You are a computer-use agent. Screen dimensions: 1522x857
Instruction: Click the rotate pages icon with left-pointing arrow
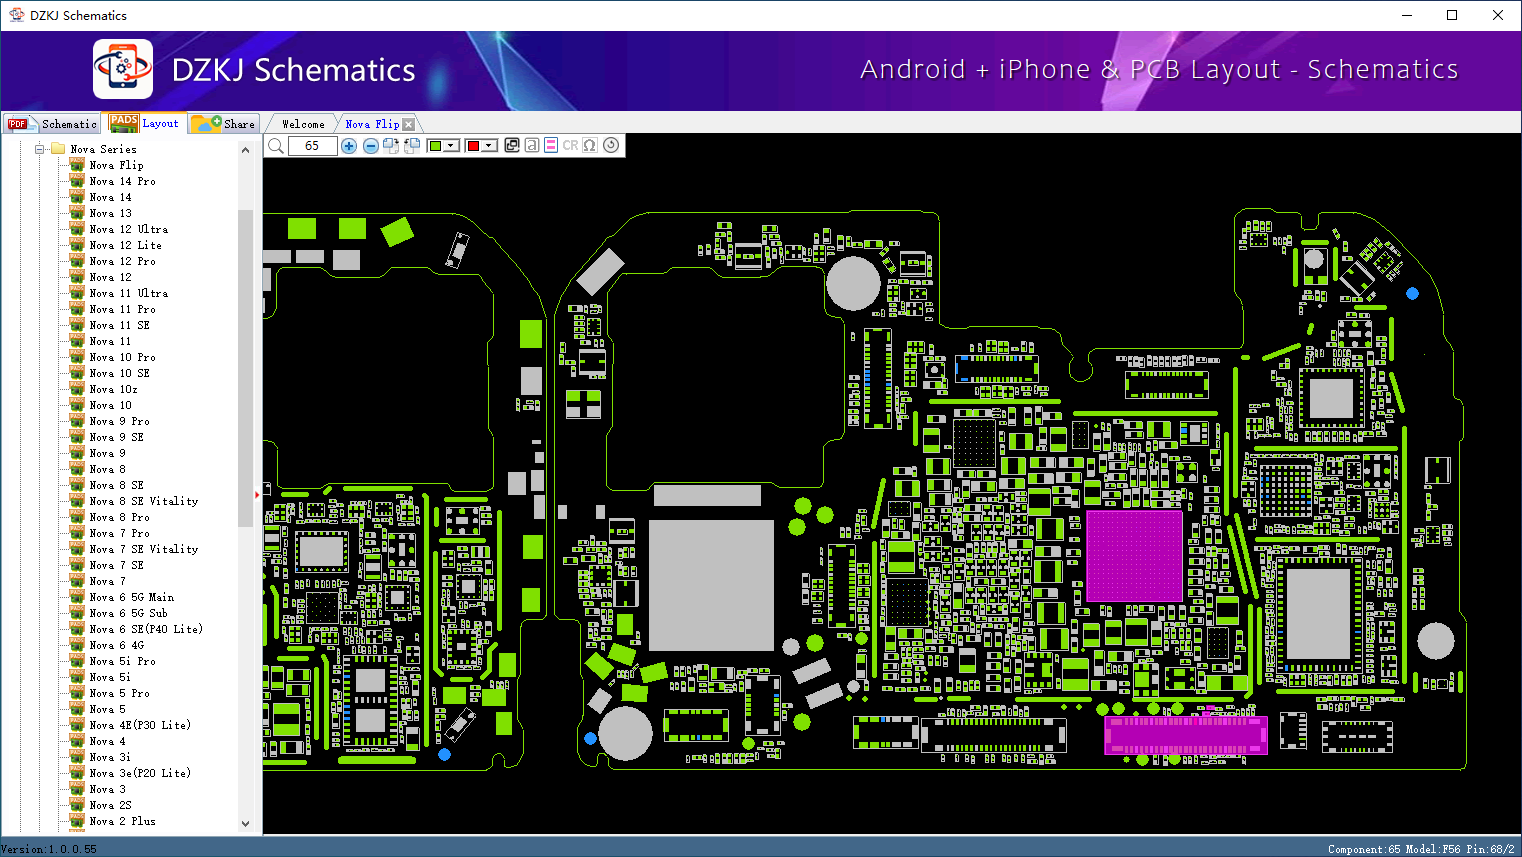click(x=411, y=146)
